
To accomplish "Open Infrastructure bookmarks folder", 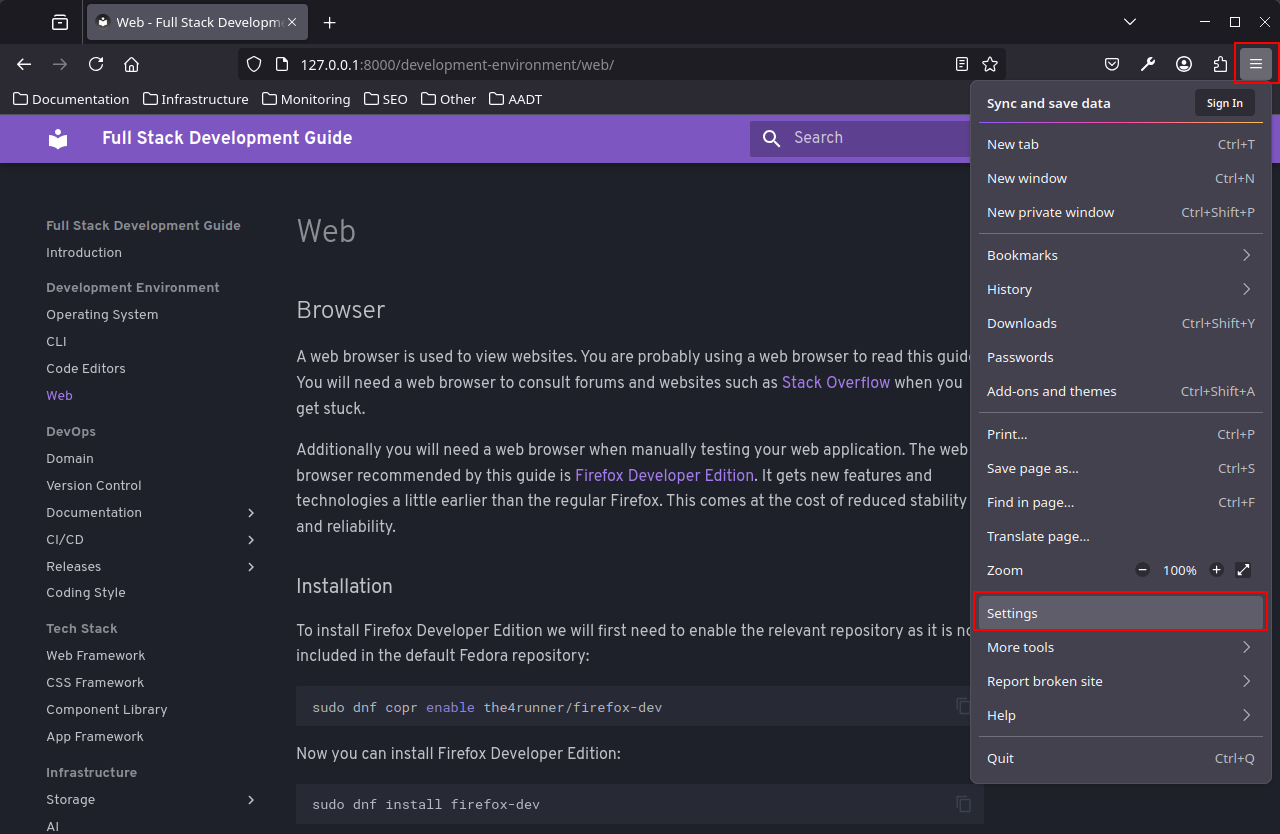I will 195,99.
